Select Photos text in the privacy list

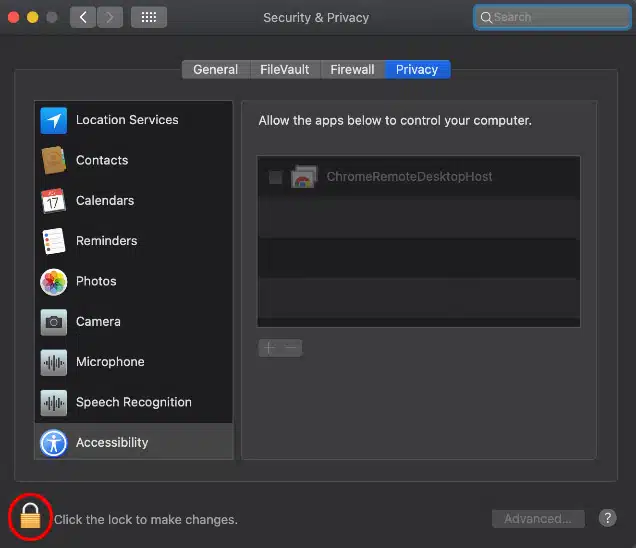coord(96,281)
